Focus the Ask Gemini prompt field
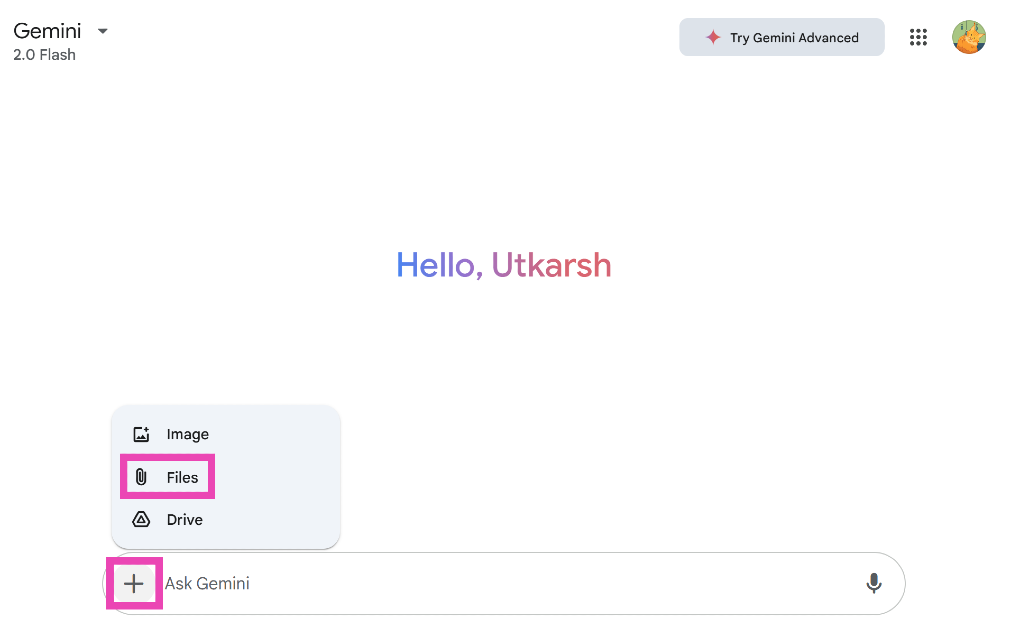 pyautogui.click(x=400, y=583)
